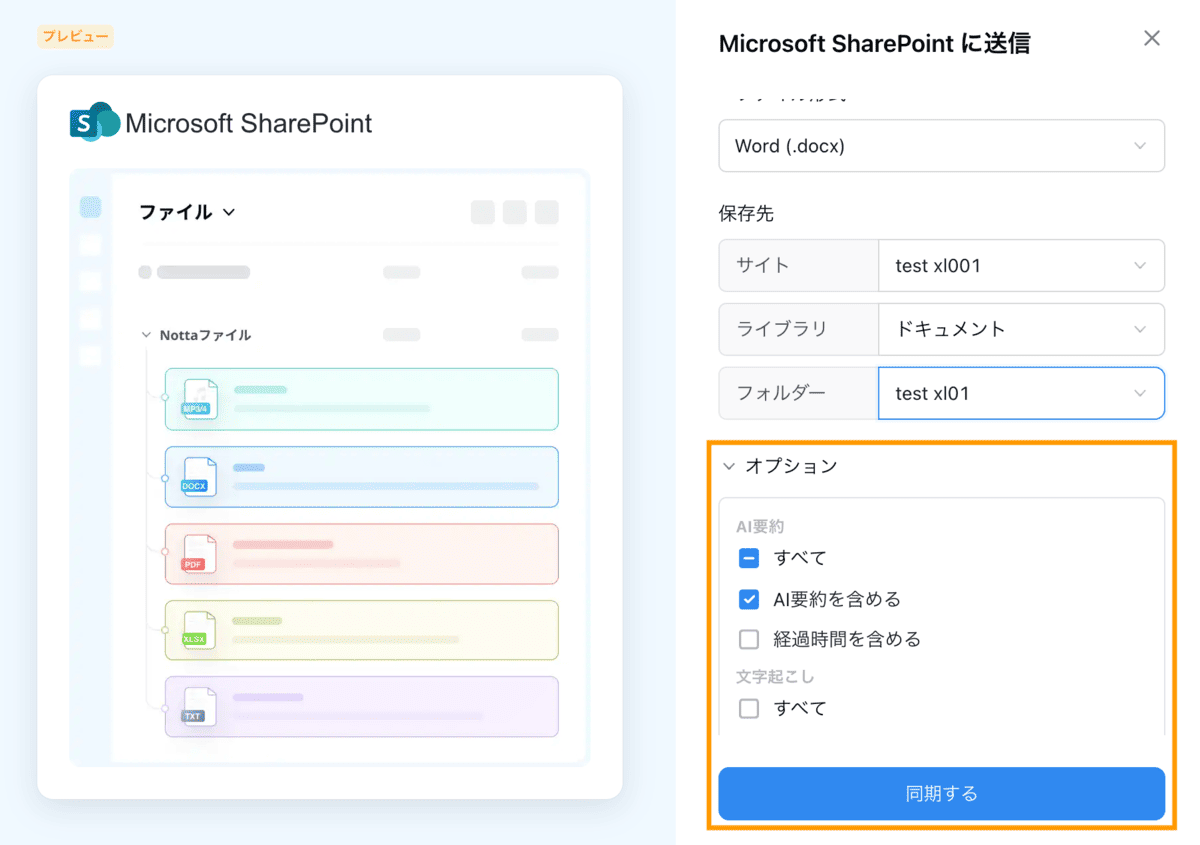Click the highlighted blue sidebar icon in preview

click(x=90, y=207)
